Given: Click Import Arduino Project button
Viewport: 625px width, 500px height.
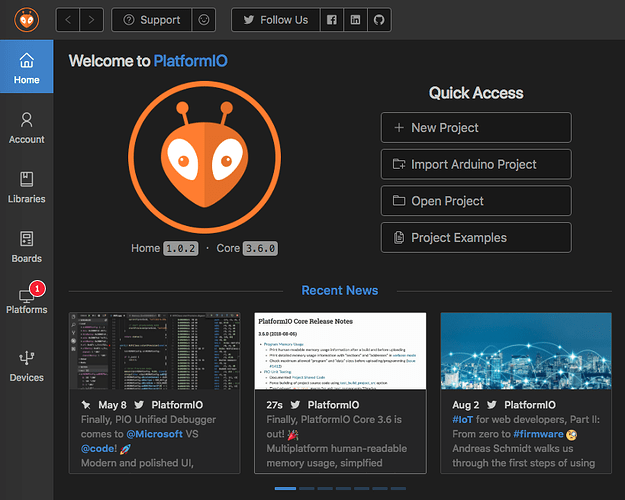Looking at the screenshot, I should (x=476, y=164).
